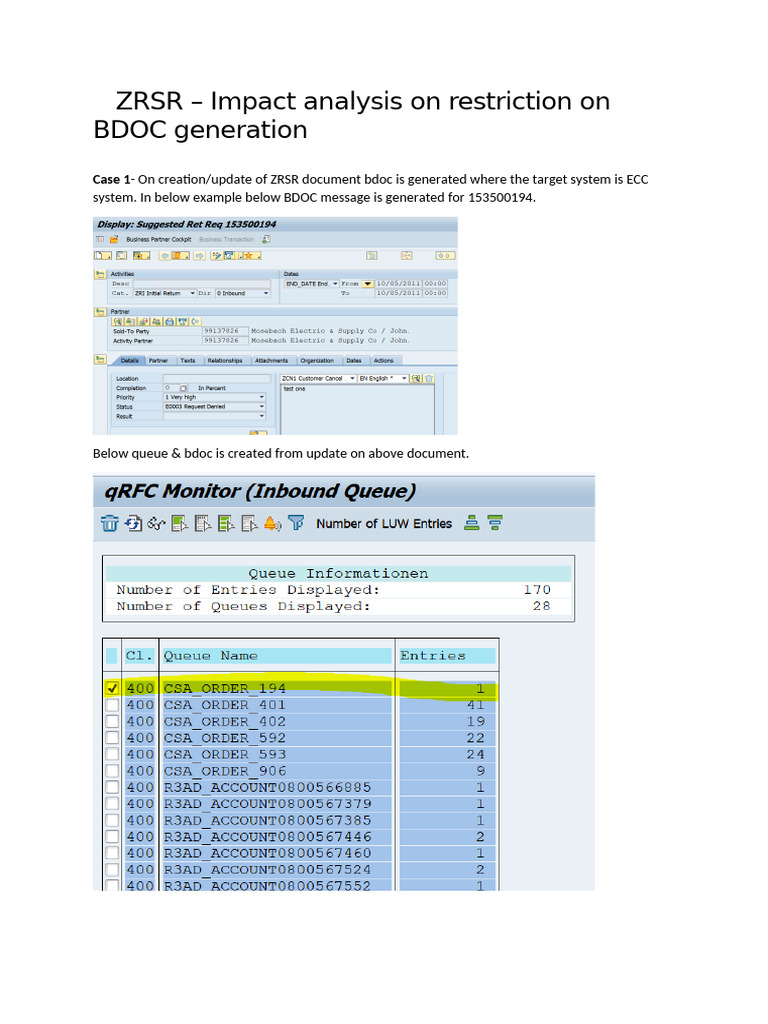Click the refresh icon in qRFC Monitor toolbar
Screen dimensions: 768x1024
(133, 523)
